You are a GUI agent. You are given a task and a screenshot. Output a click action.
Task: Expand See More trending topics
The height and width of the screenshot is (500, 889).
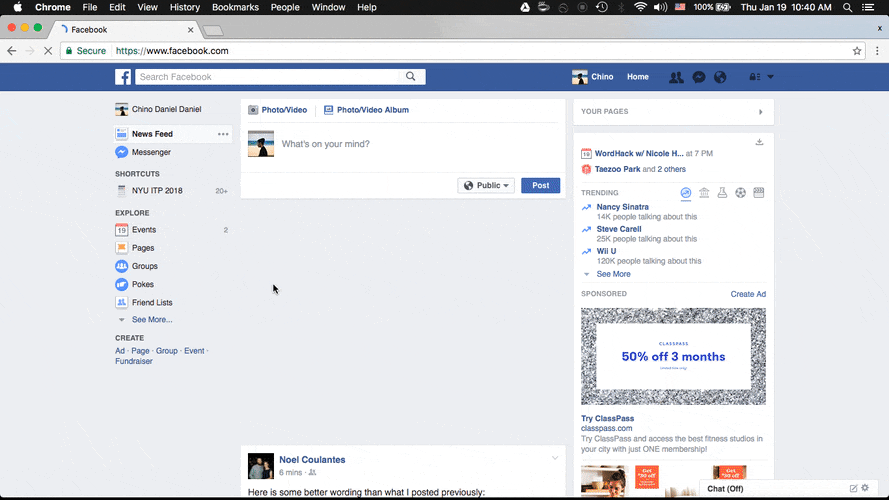613,274
